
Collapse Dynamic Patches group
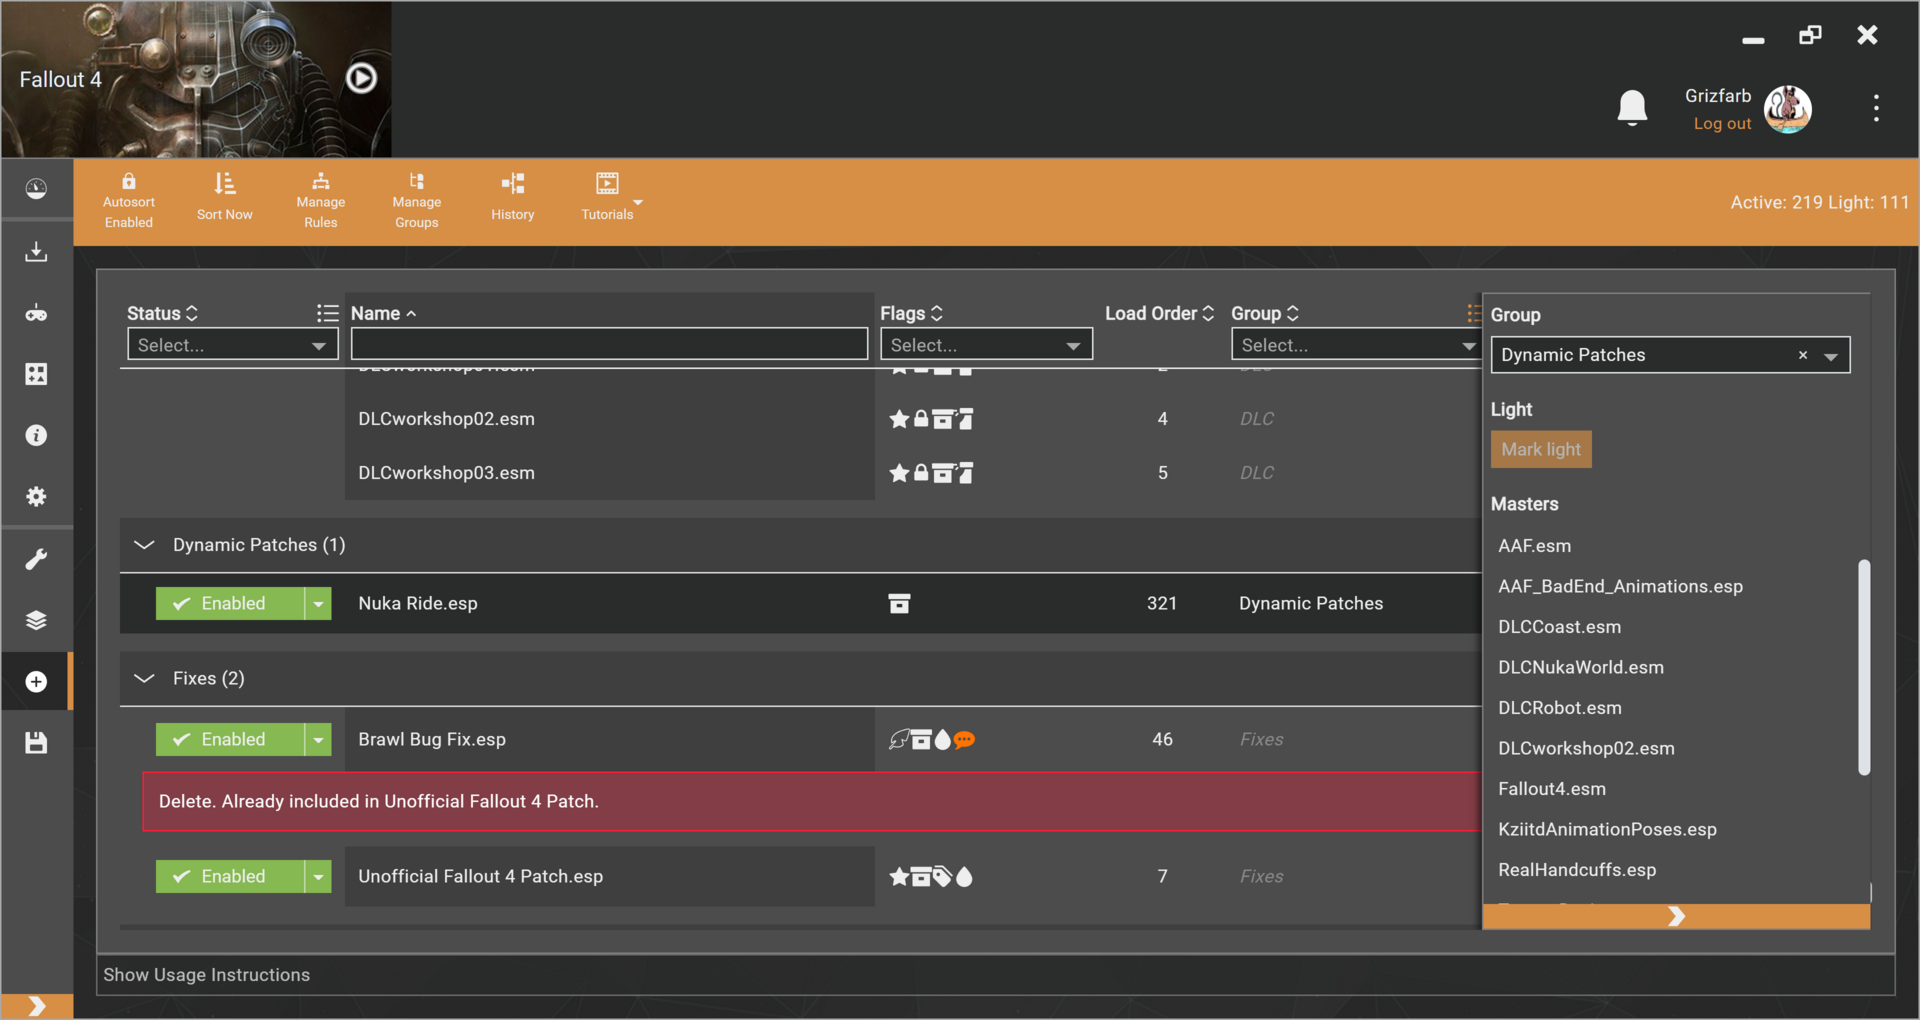[144, 545]
